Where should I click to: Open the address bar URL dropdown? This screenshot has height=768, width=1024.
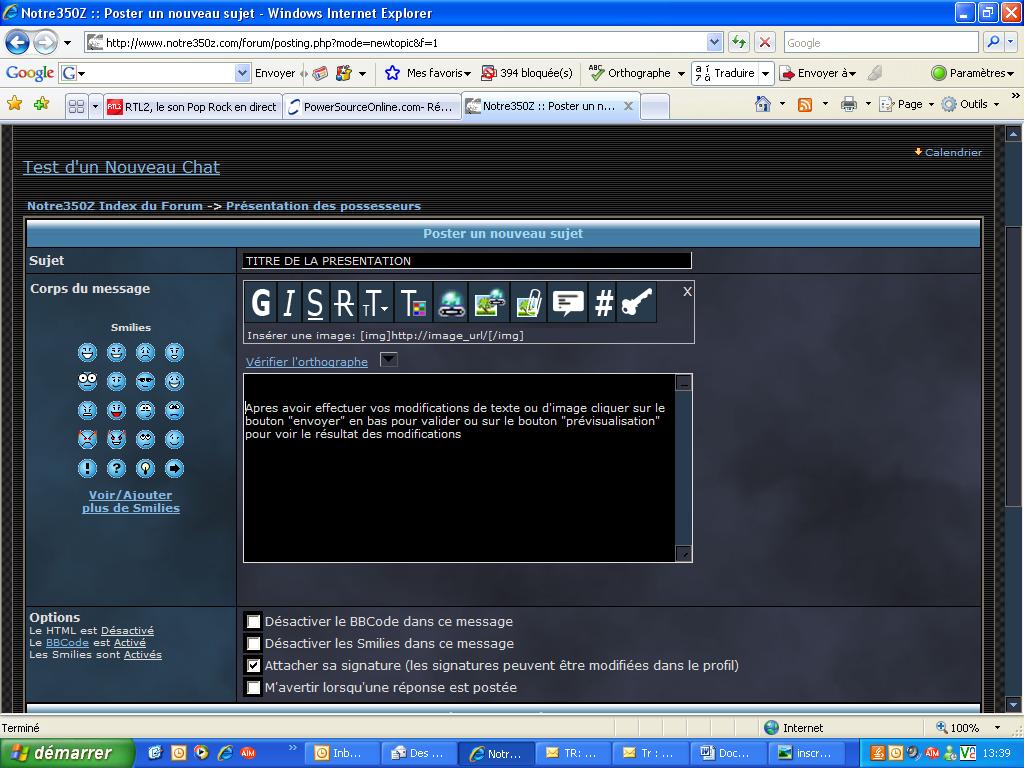pos(714,43)
